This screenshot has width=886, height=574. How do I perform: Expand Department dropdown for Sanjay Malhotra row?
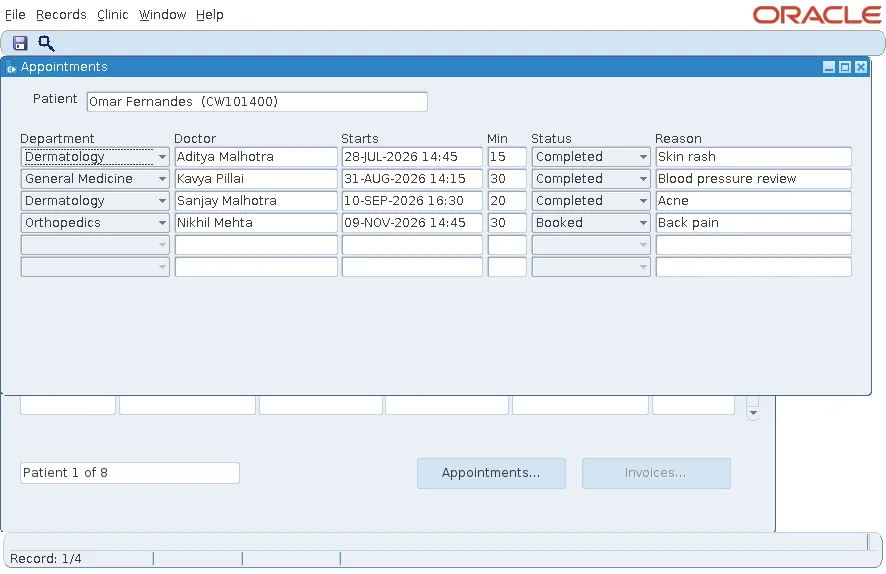[162, 201]
